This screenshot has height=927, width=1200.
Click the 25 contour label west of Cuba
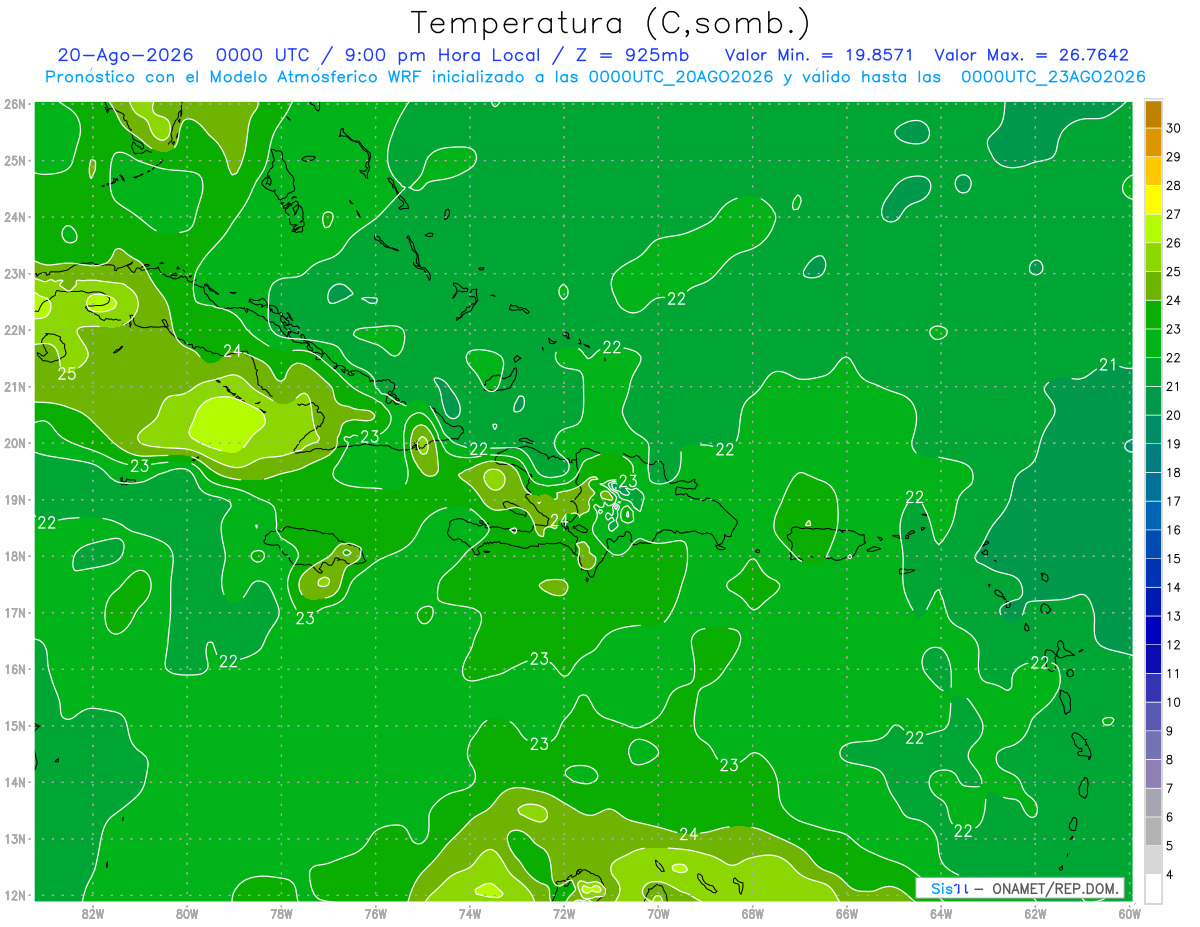tap(66, 374)
